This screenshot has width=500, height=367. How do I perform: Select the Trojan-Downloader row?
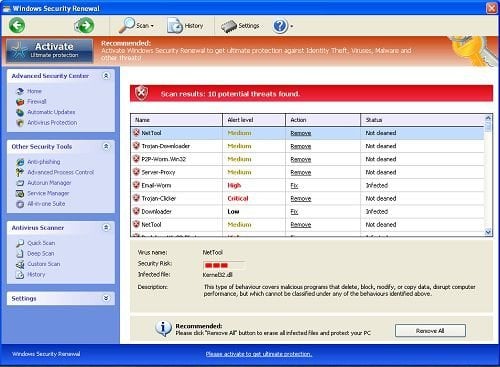307,146
